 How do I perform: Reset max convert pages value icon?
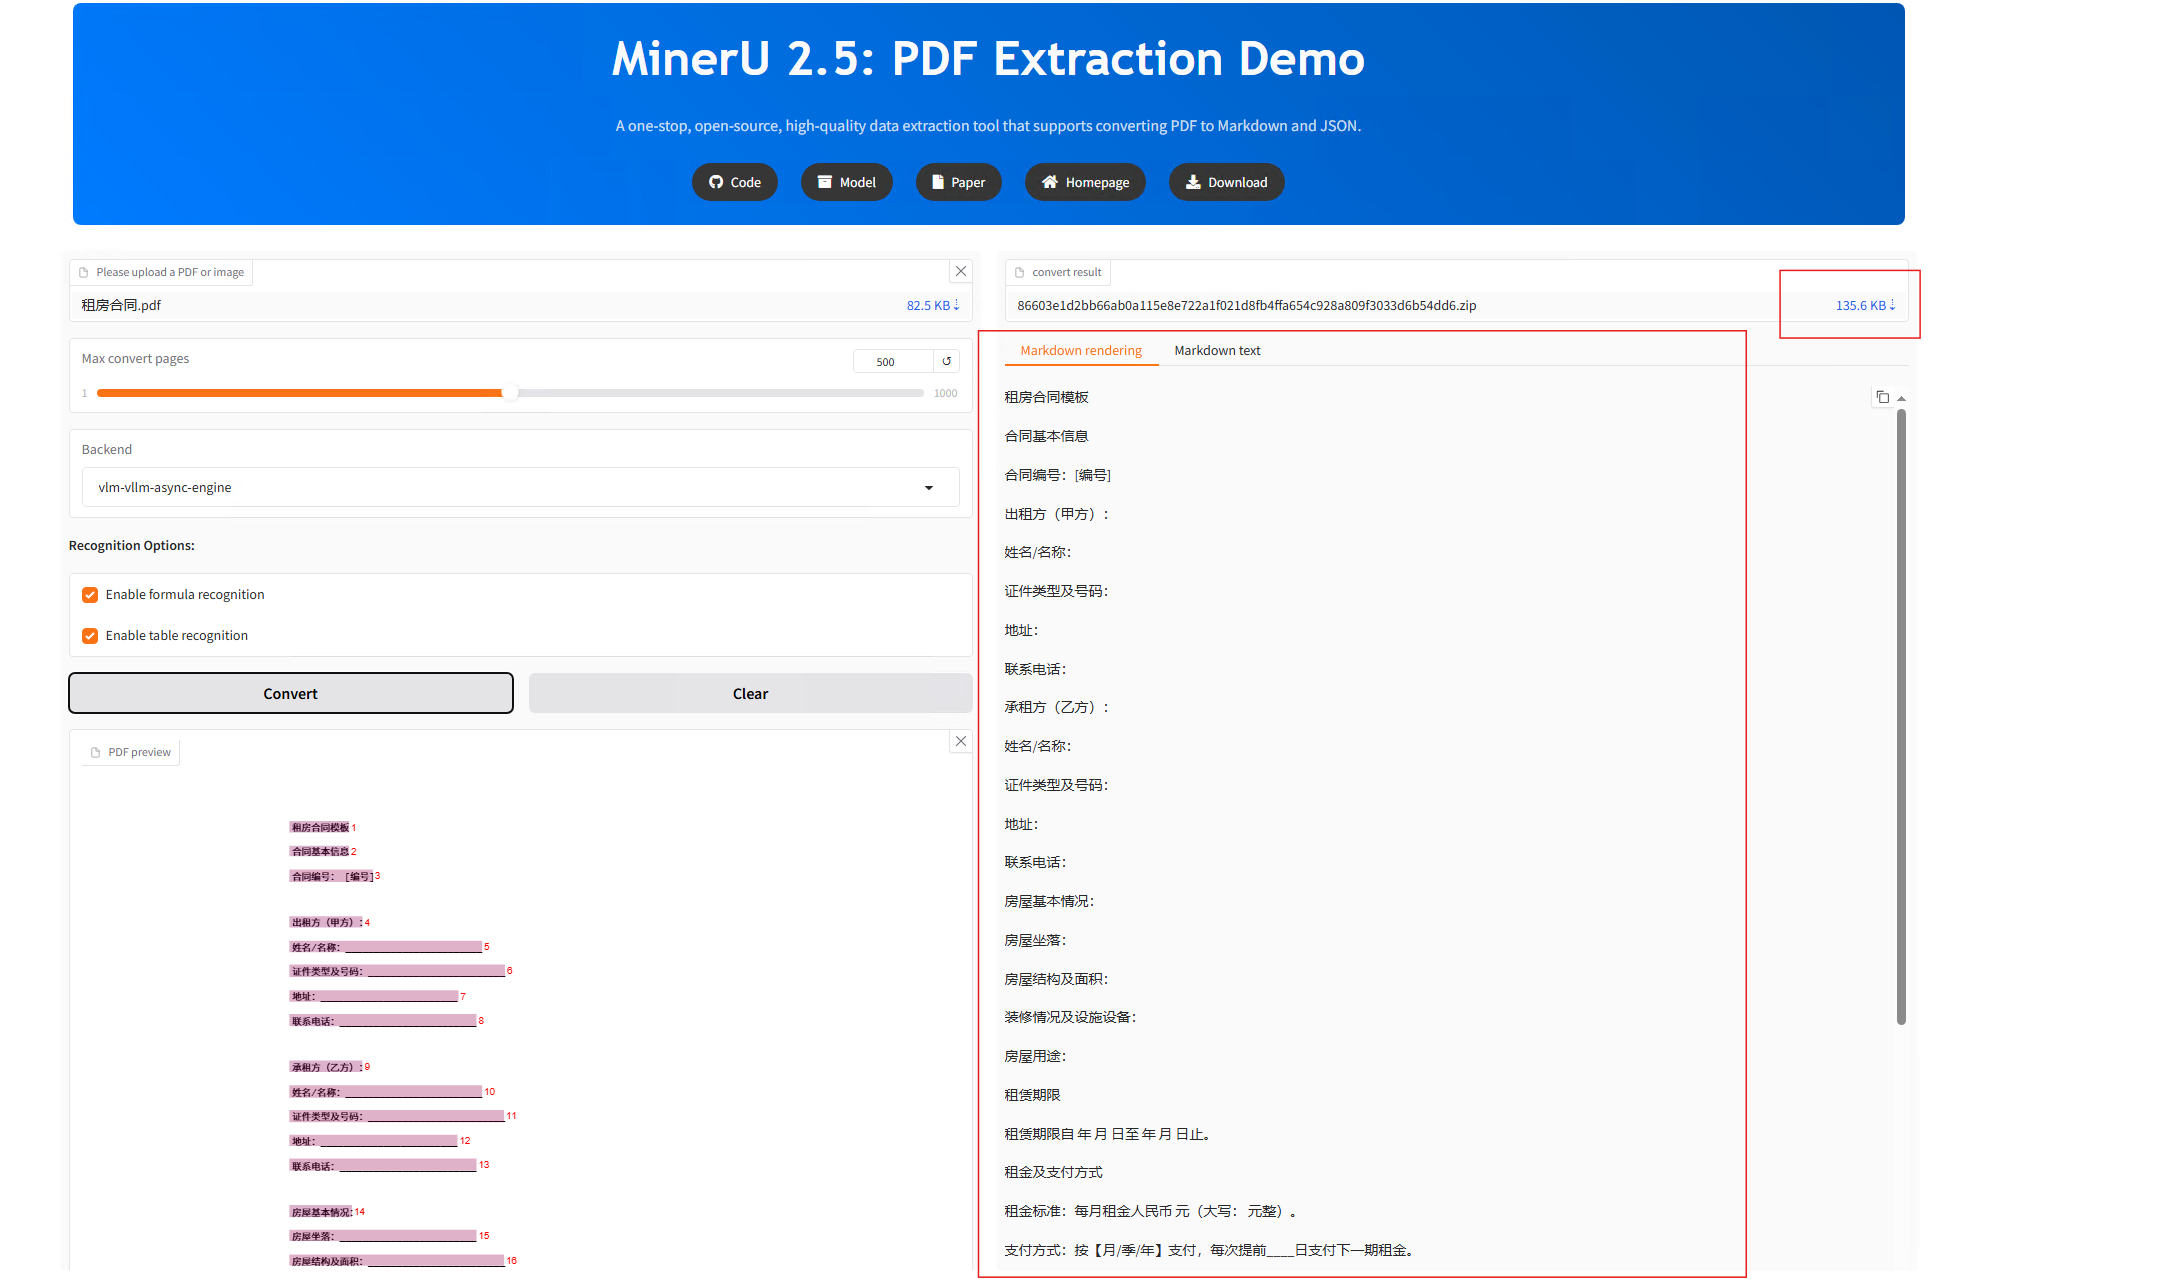coord(946,361)
